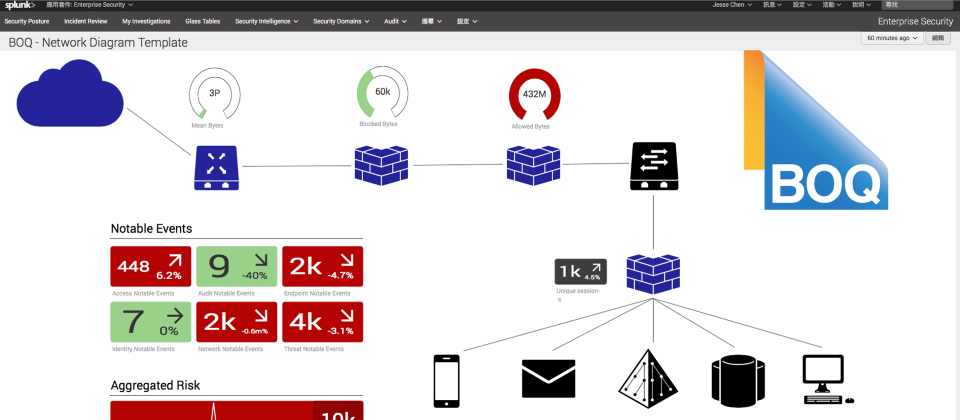
Task: Select the blue cloud icon
Action: (x=70, y=92)
